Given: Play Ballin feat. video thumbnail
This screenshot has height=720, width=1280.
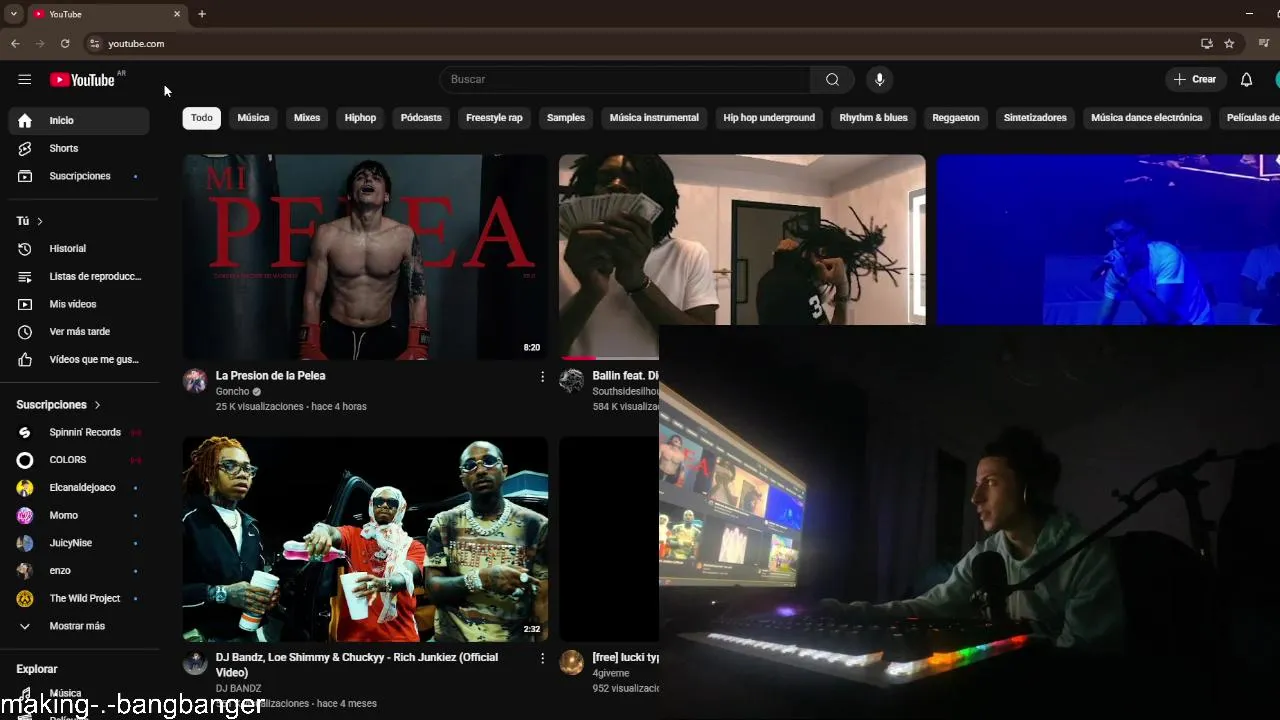Looking at the screenshot, I should (742, 240).
